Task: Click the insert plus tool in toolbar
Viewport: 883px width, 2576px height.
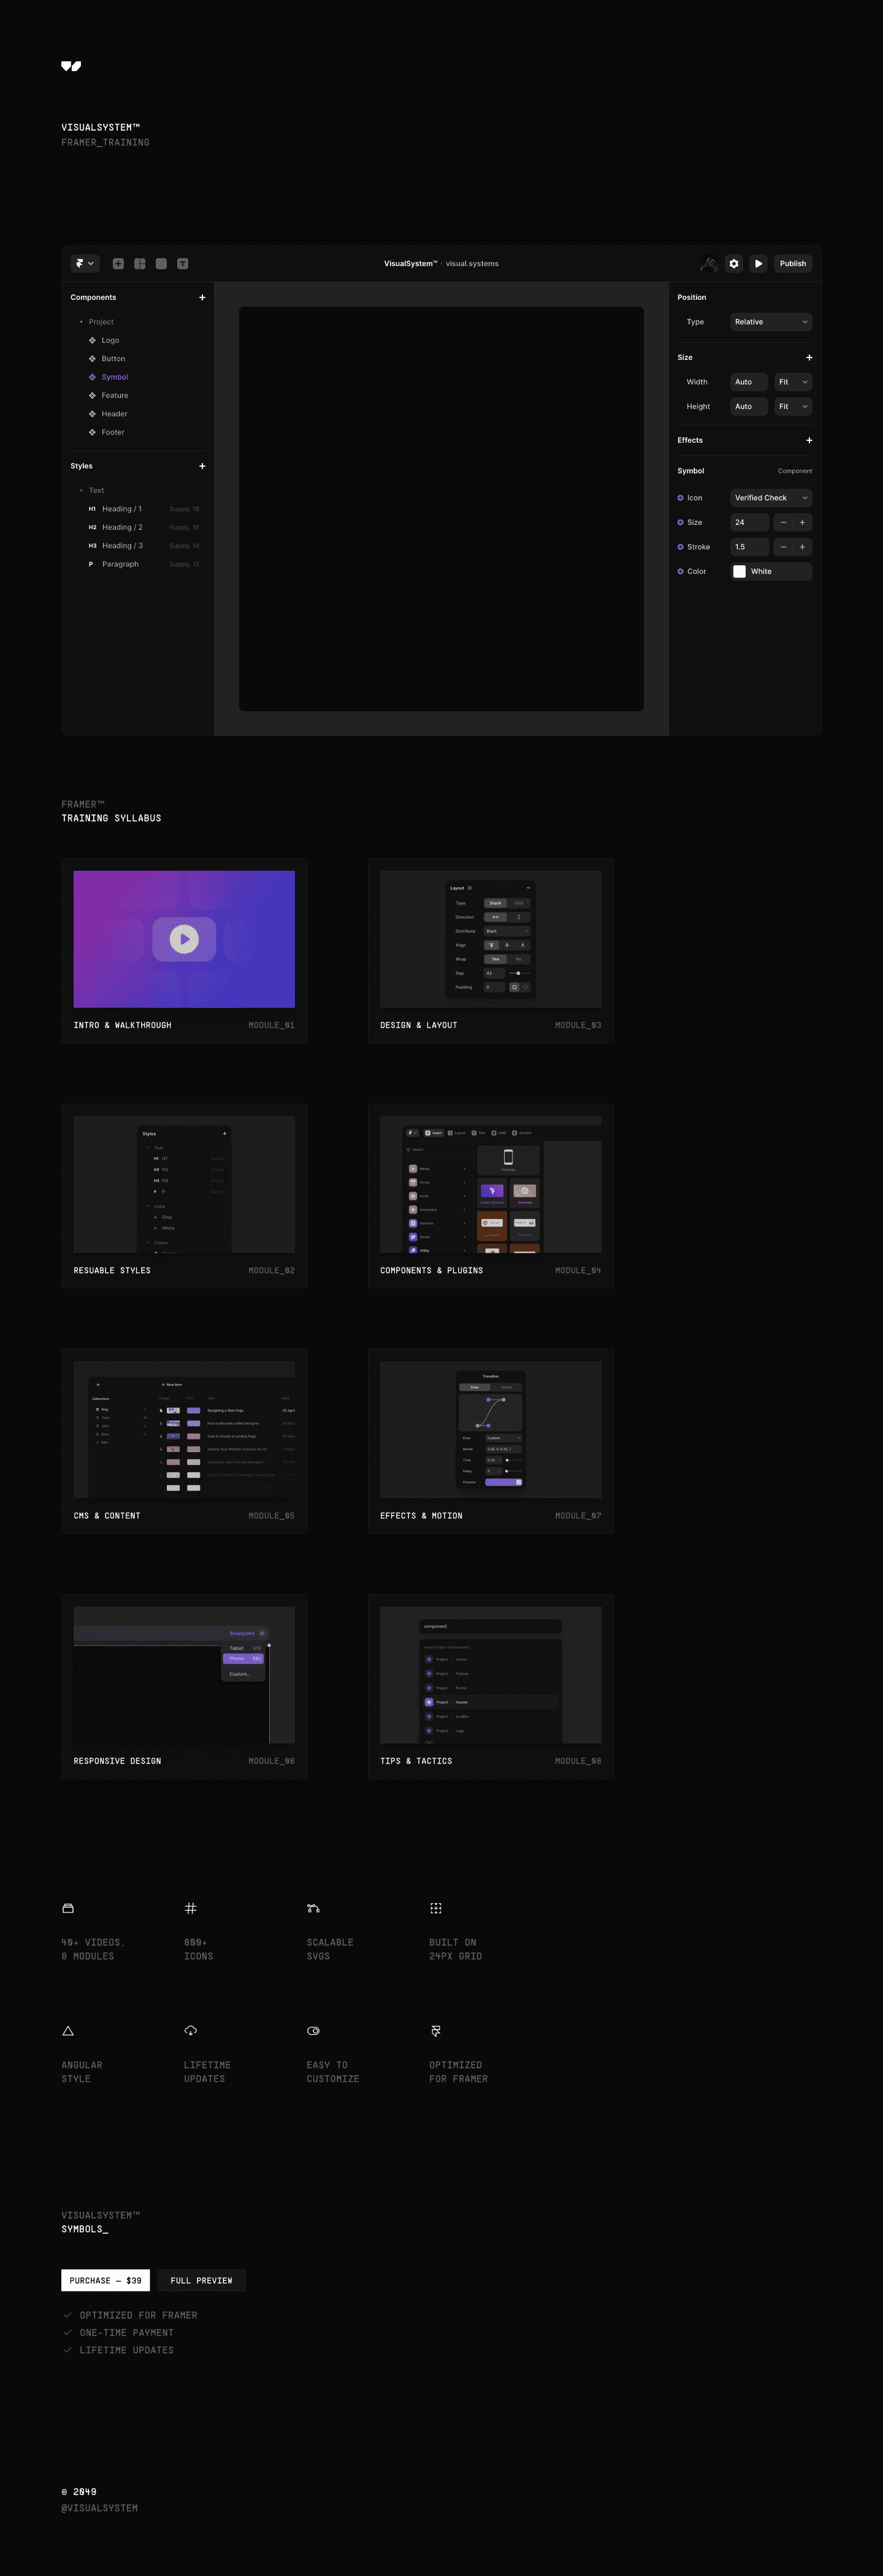Action: [x=118, y=264]
